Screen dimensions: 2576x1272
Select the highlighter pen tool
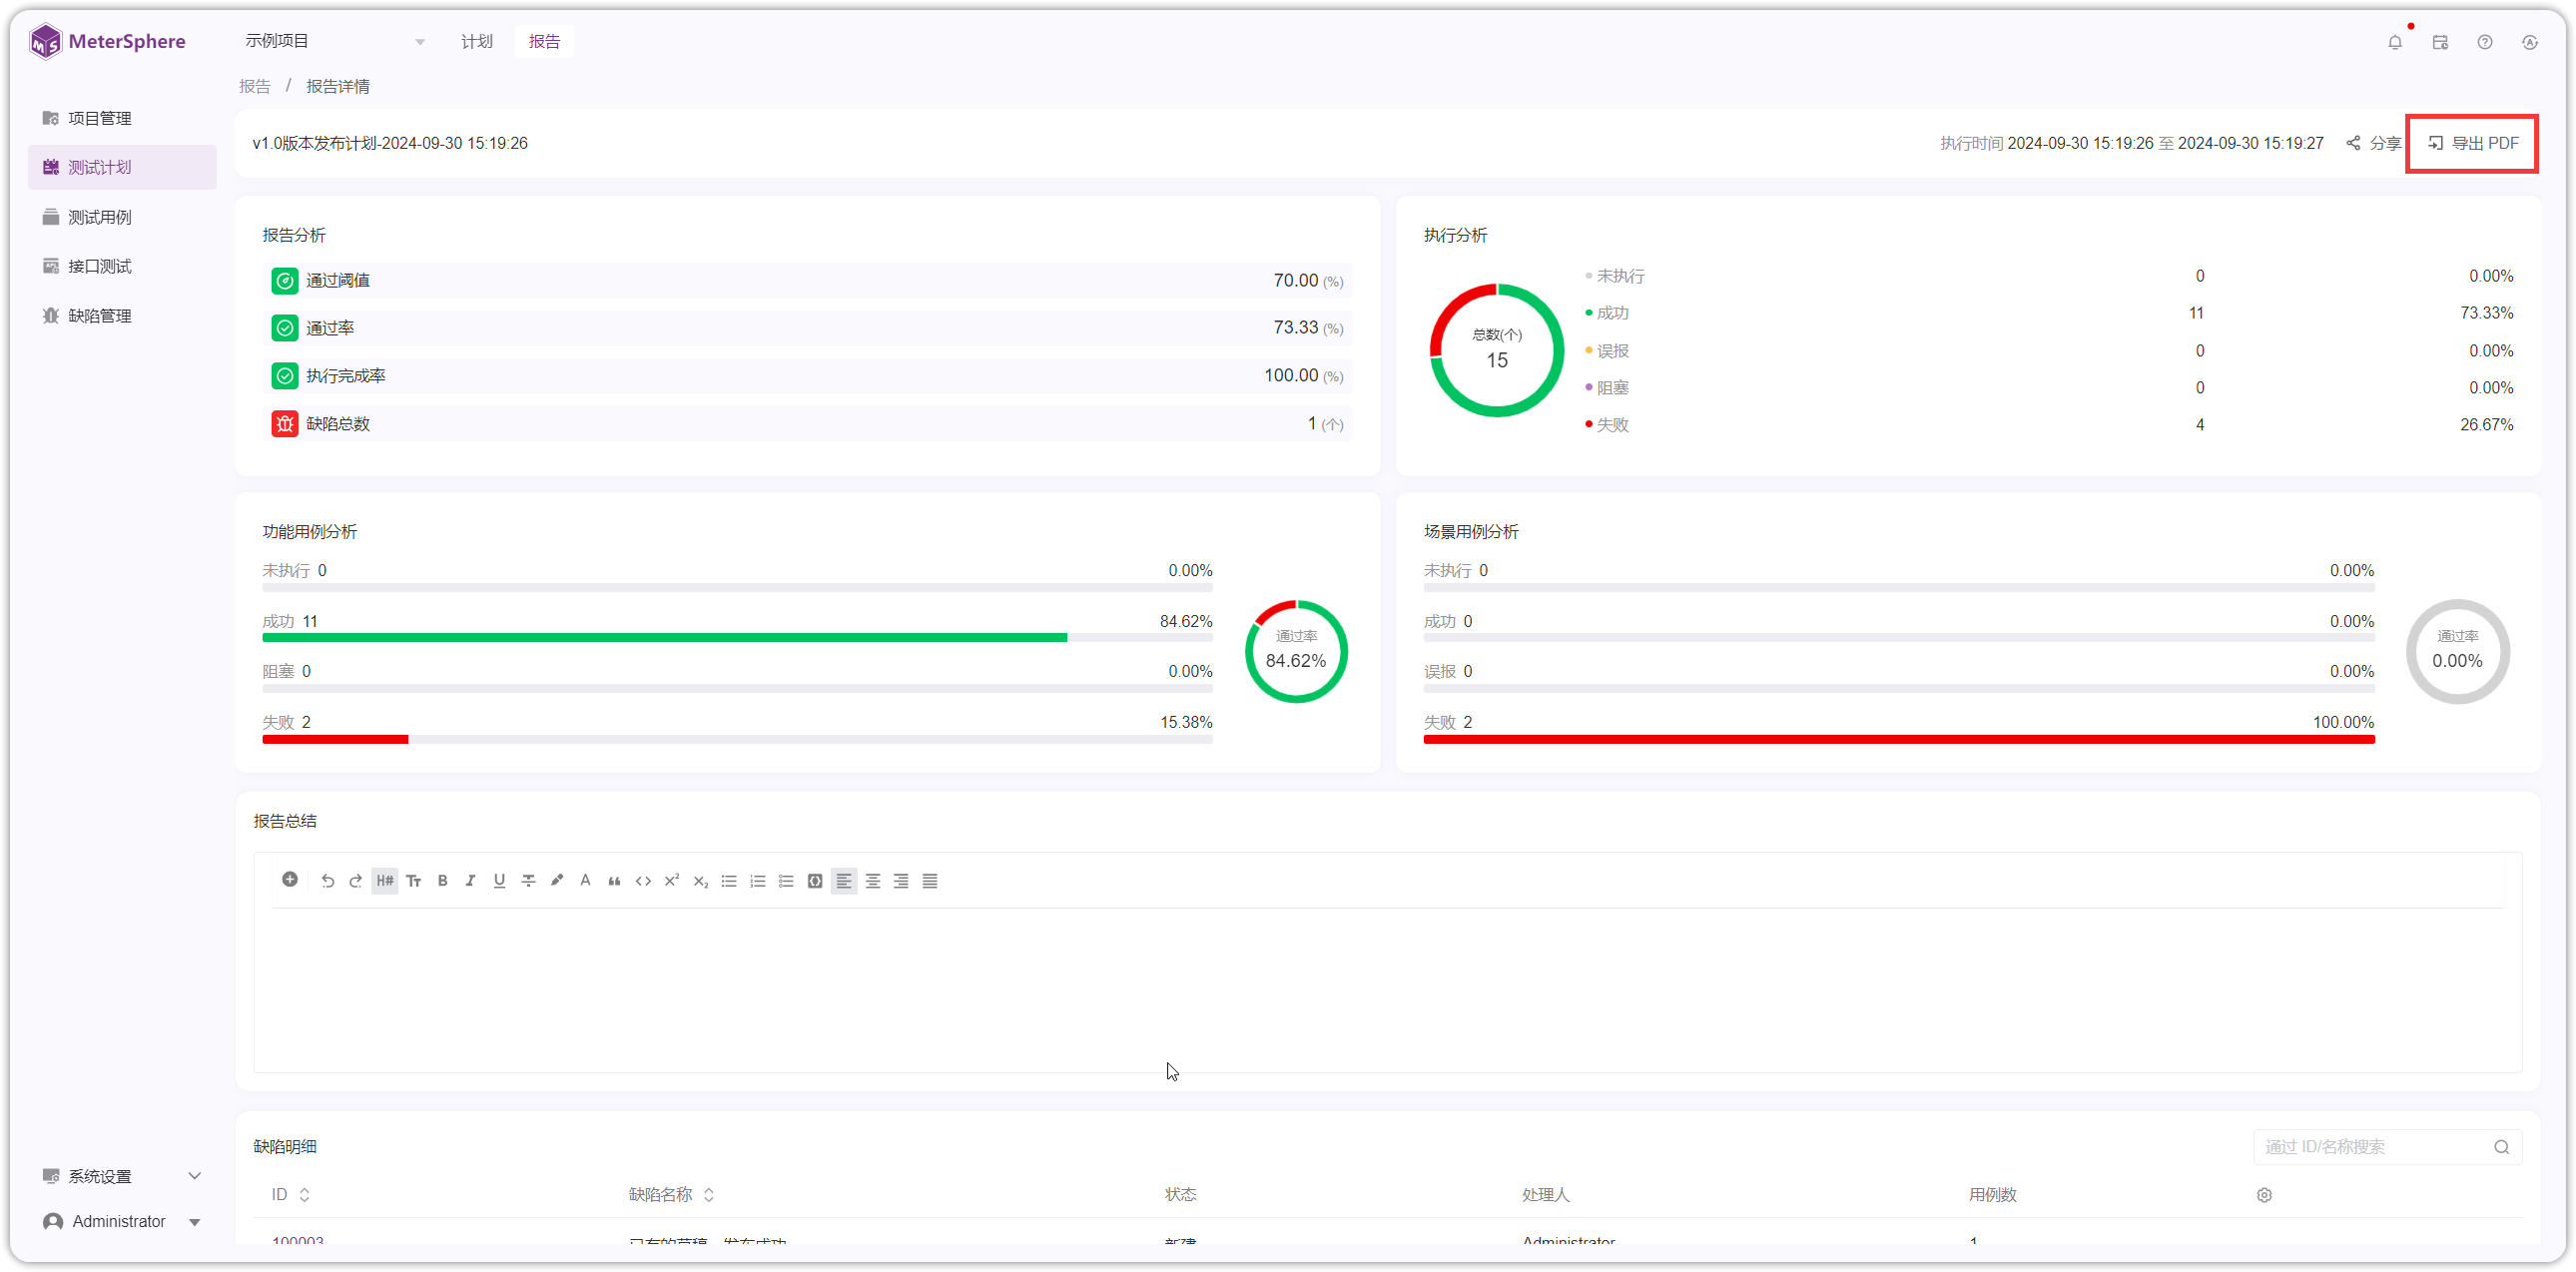pyautogui.click(x=557, y=881)
